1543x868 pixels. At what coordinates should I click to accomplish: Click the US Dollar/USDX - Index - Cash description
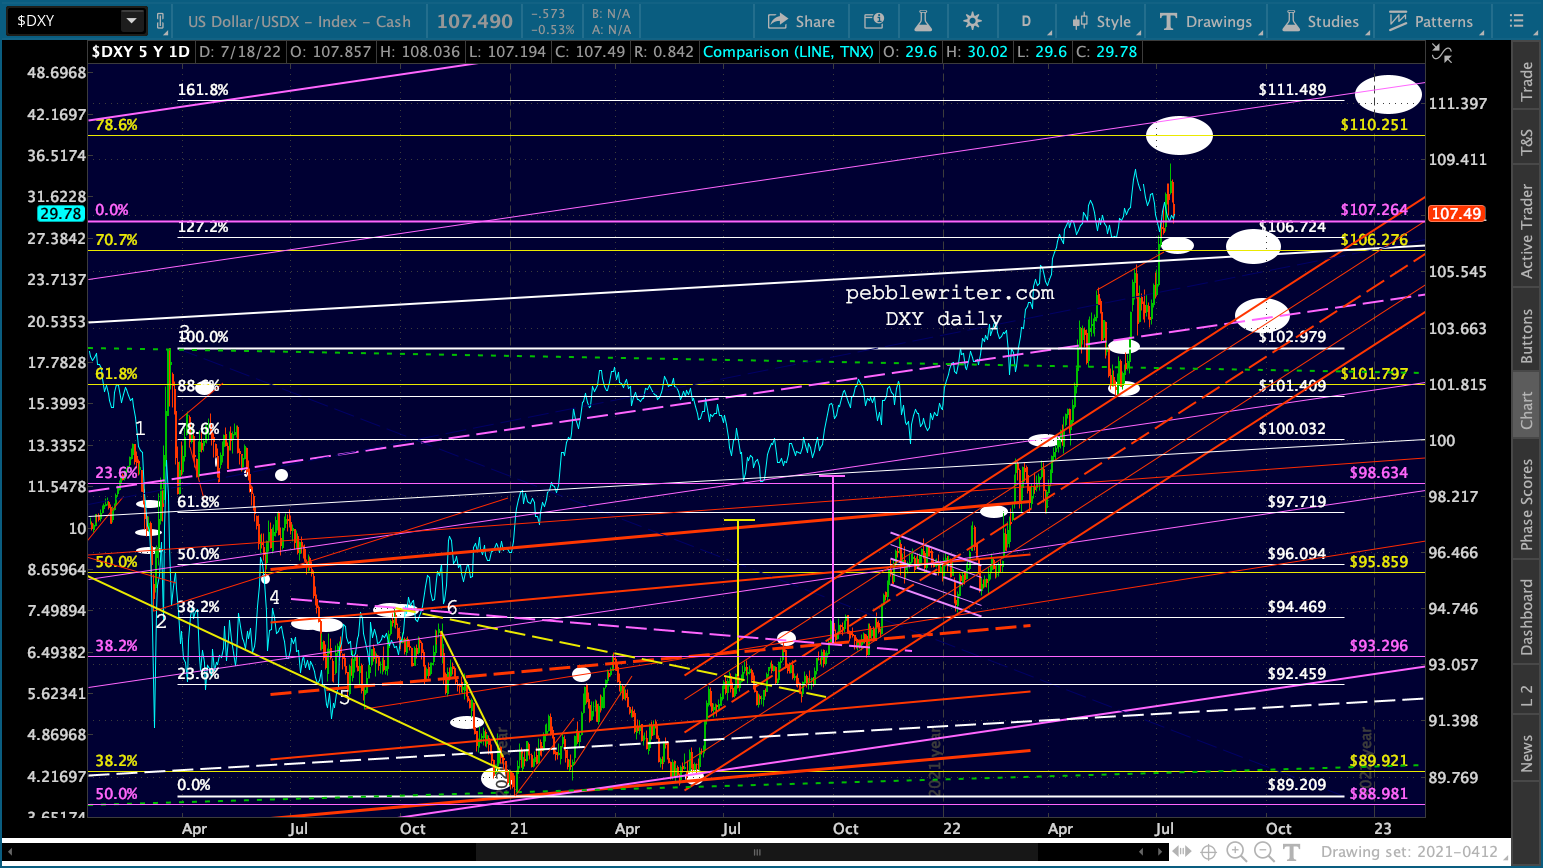[x=299, y=21]
